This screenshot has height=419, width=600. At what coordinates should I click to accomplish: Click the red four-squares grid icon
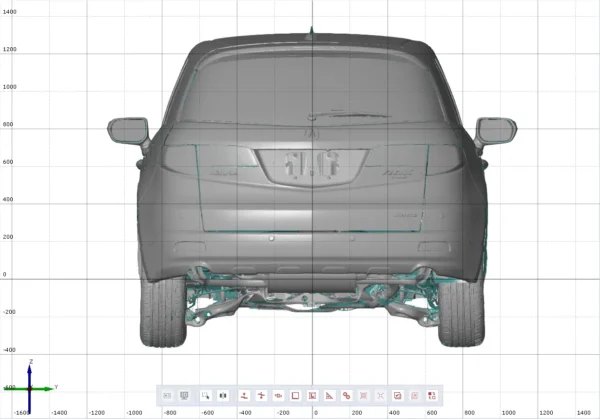point(432,395)
